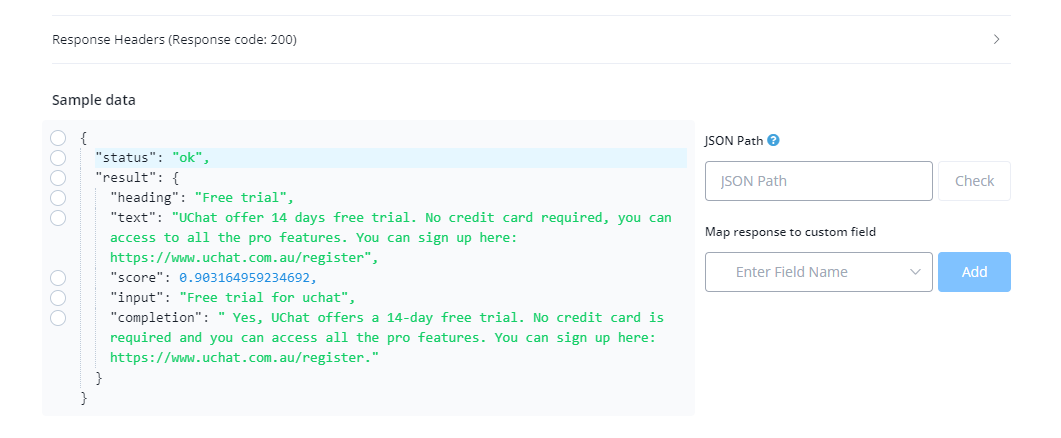
Task: Click the Check button
Action: [x=974, y=181]
